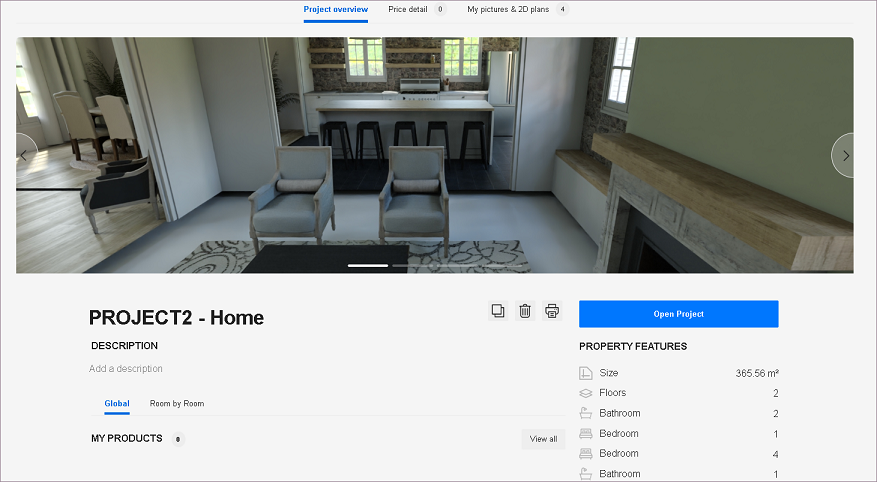Open the My pictures & 2D plans tab

(x=510, y=10)
